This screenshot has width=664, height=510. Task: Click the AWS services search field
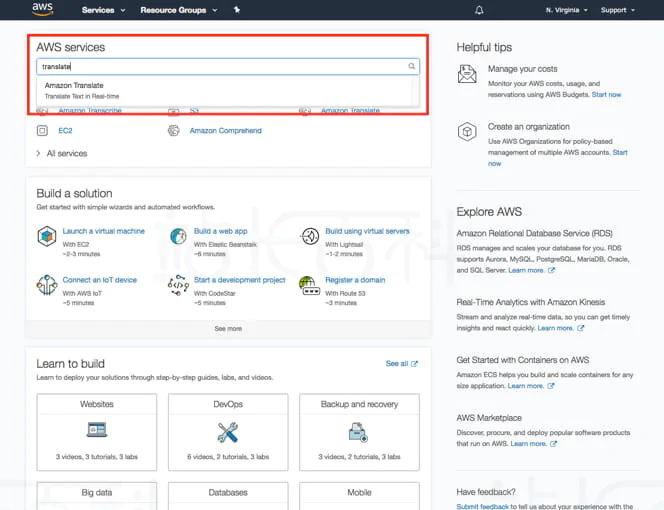(220, 67)
